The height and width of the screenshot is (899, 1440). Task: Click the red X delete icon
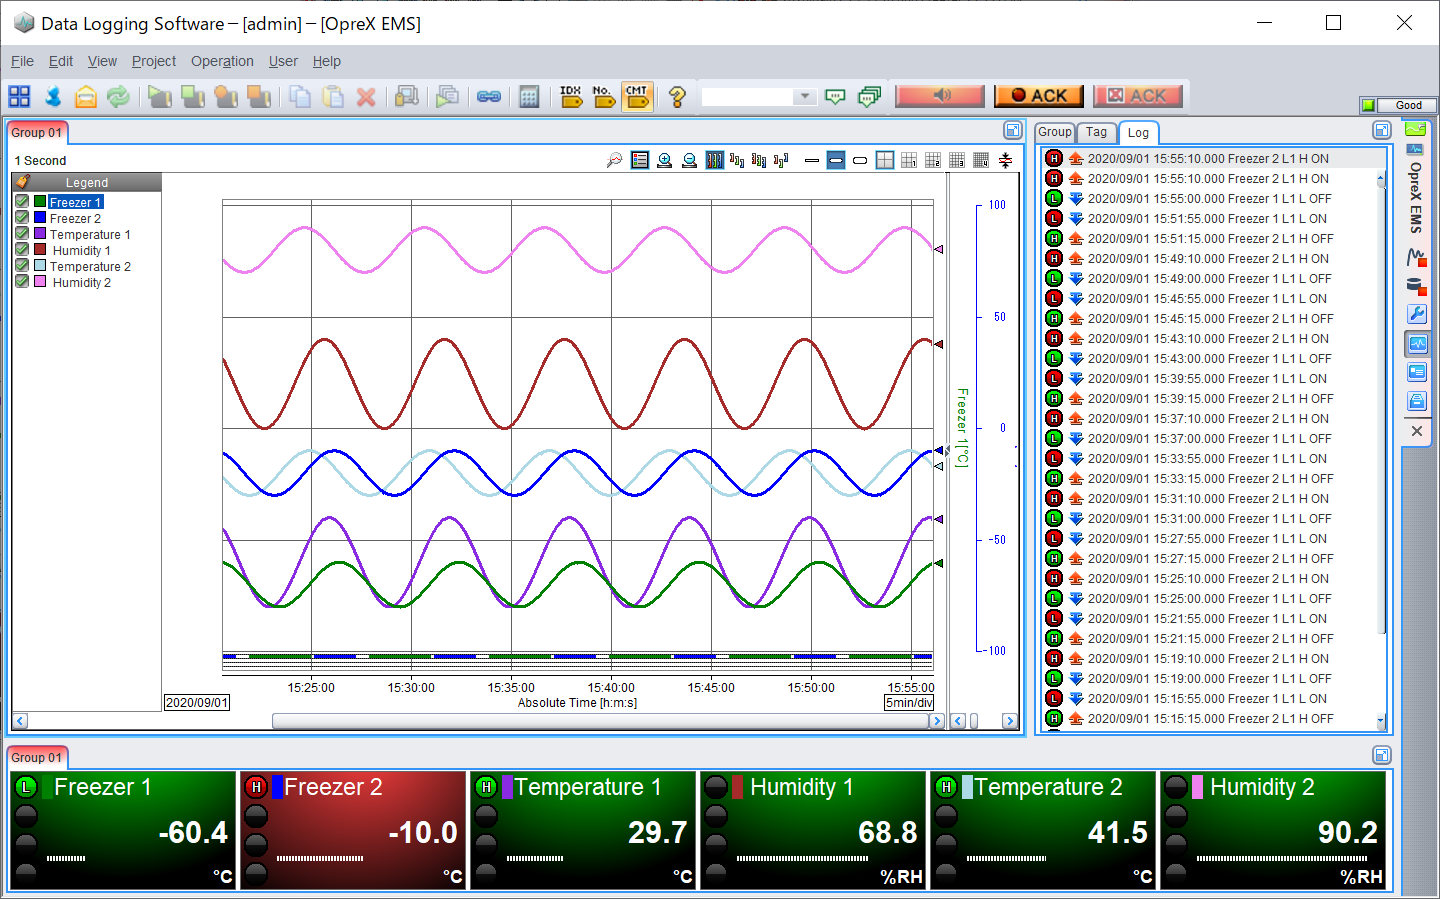pos(366,96)
